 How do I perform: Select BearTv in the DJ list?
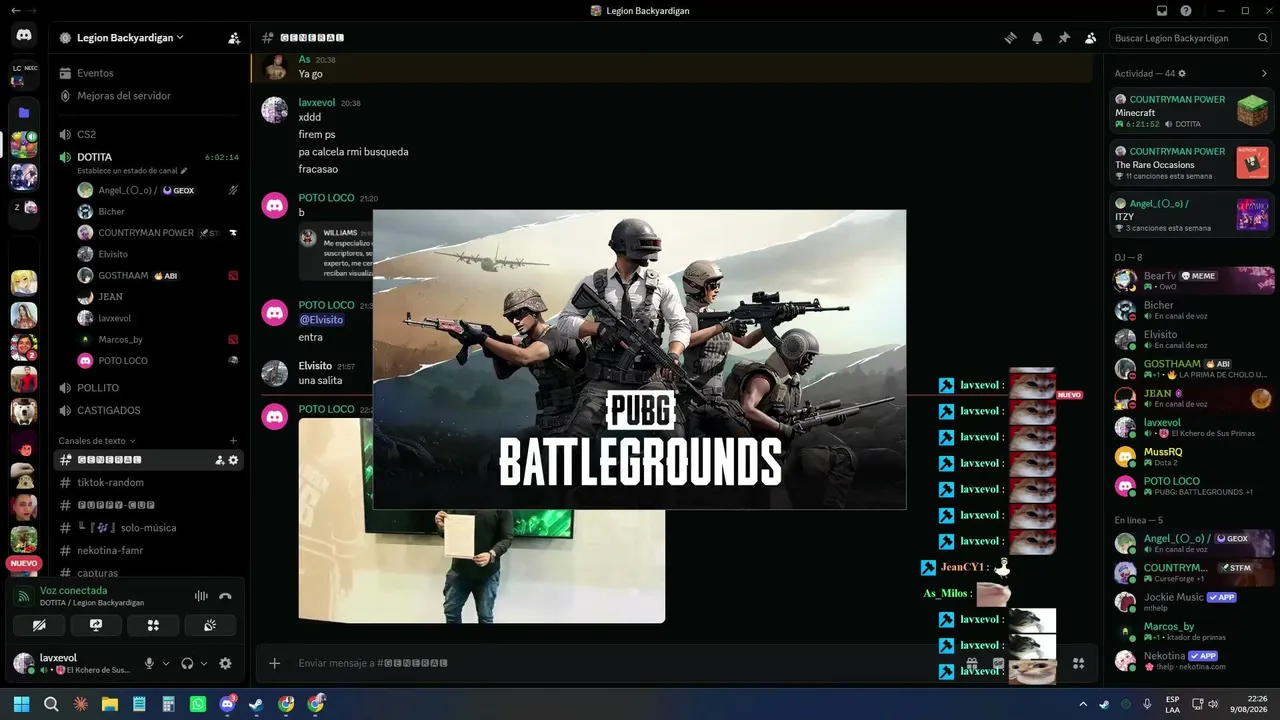[1192, 280]
